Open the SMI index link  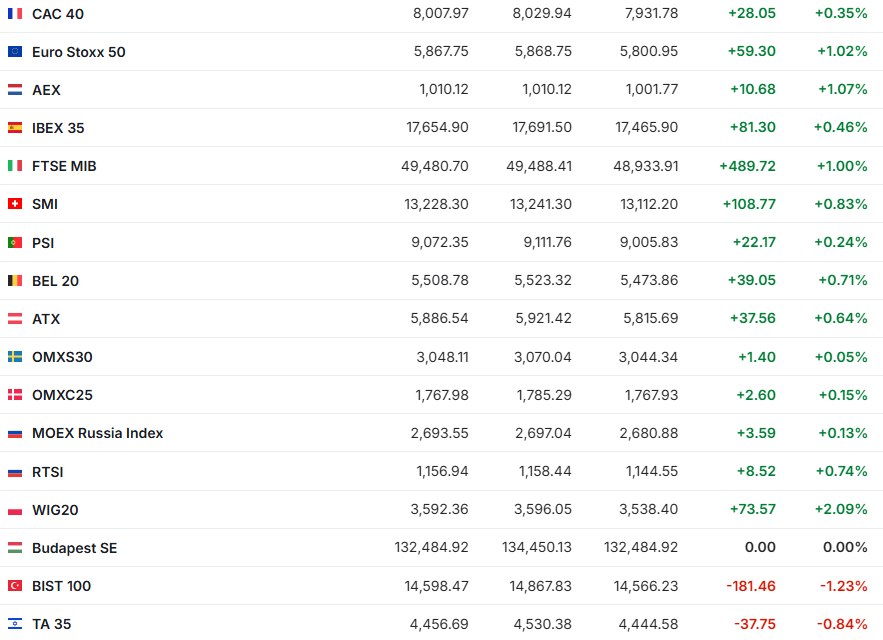coord(45,204)
